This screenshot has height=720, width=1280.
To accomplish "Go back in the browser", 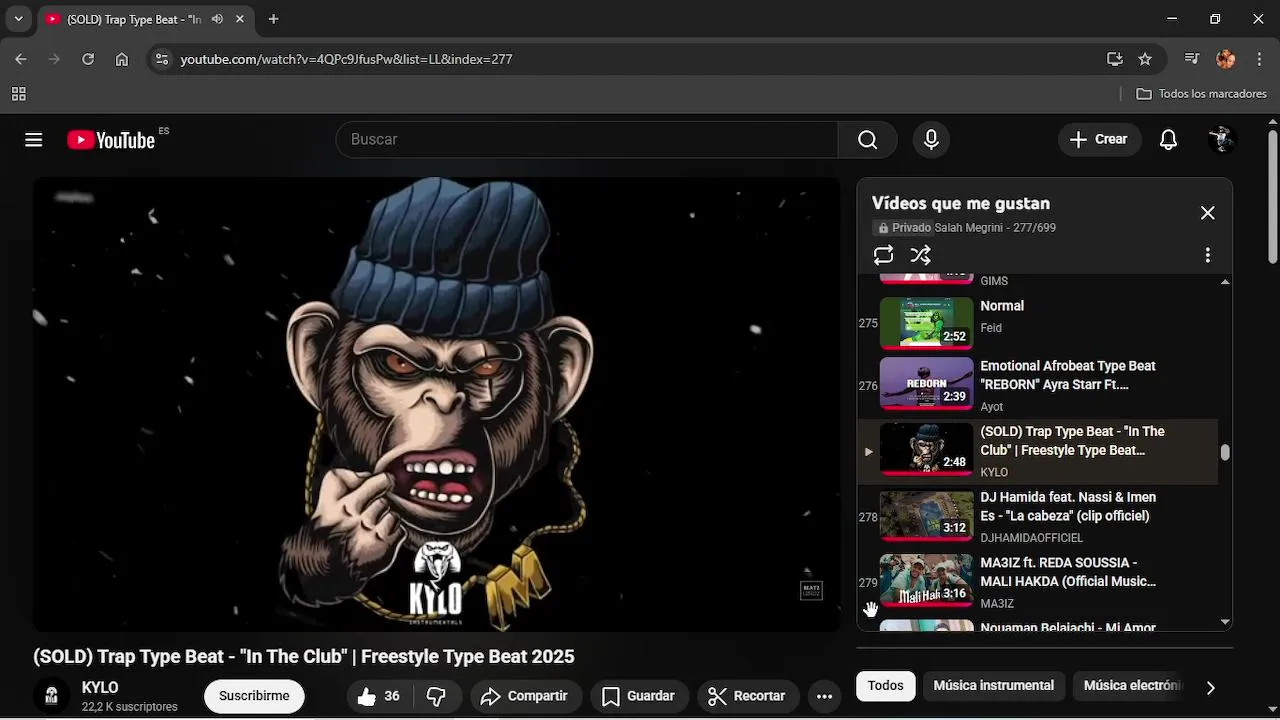I will 21,59.
